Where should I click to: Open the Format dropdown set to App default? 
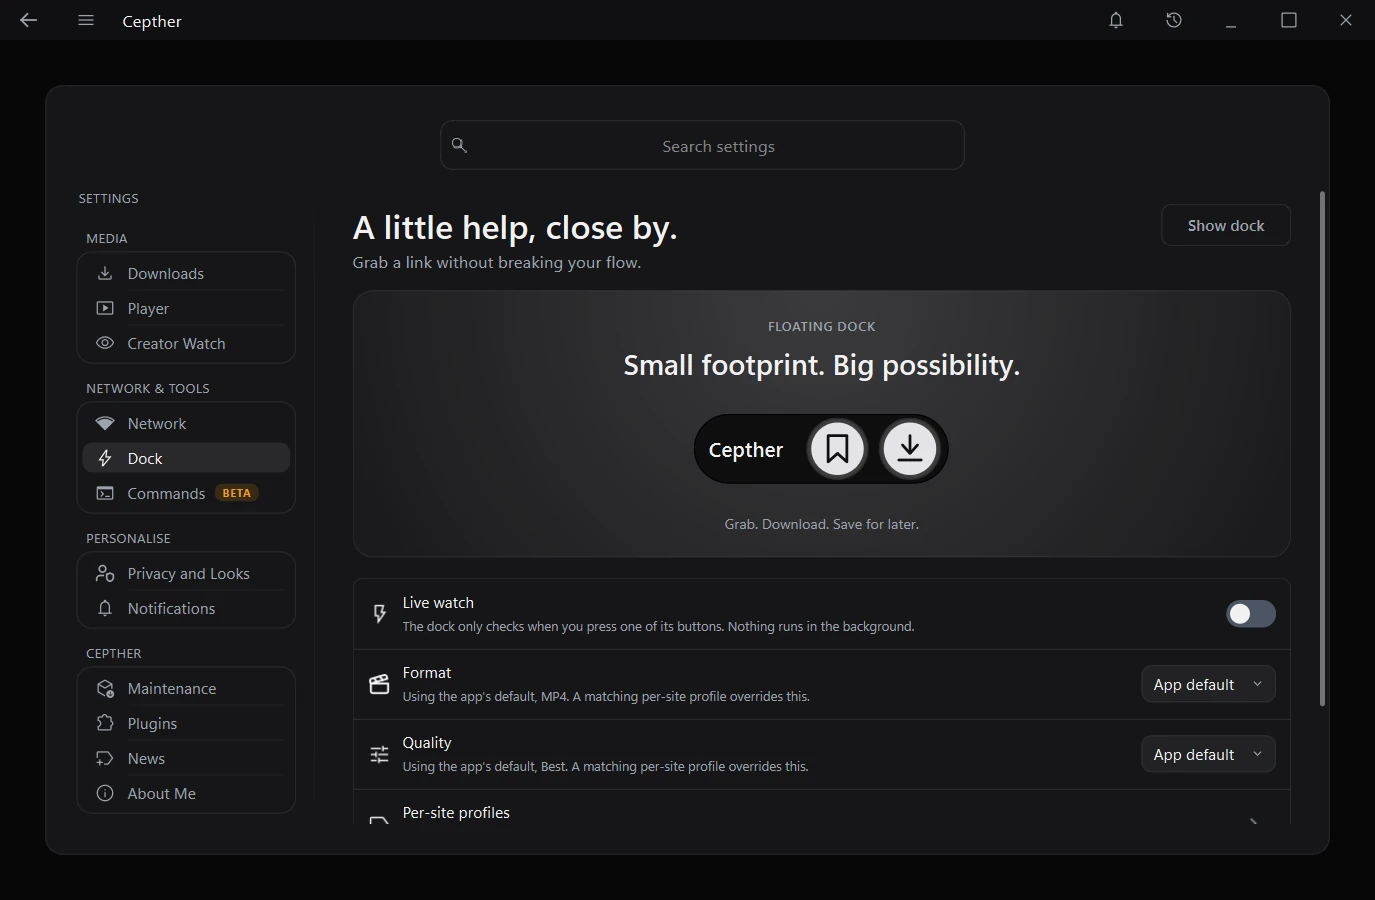pyautogui.click(x=1208, y=684)
